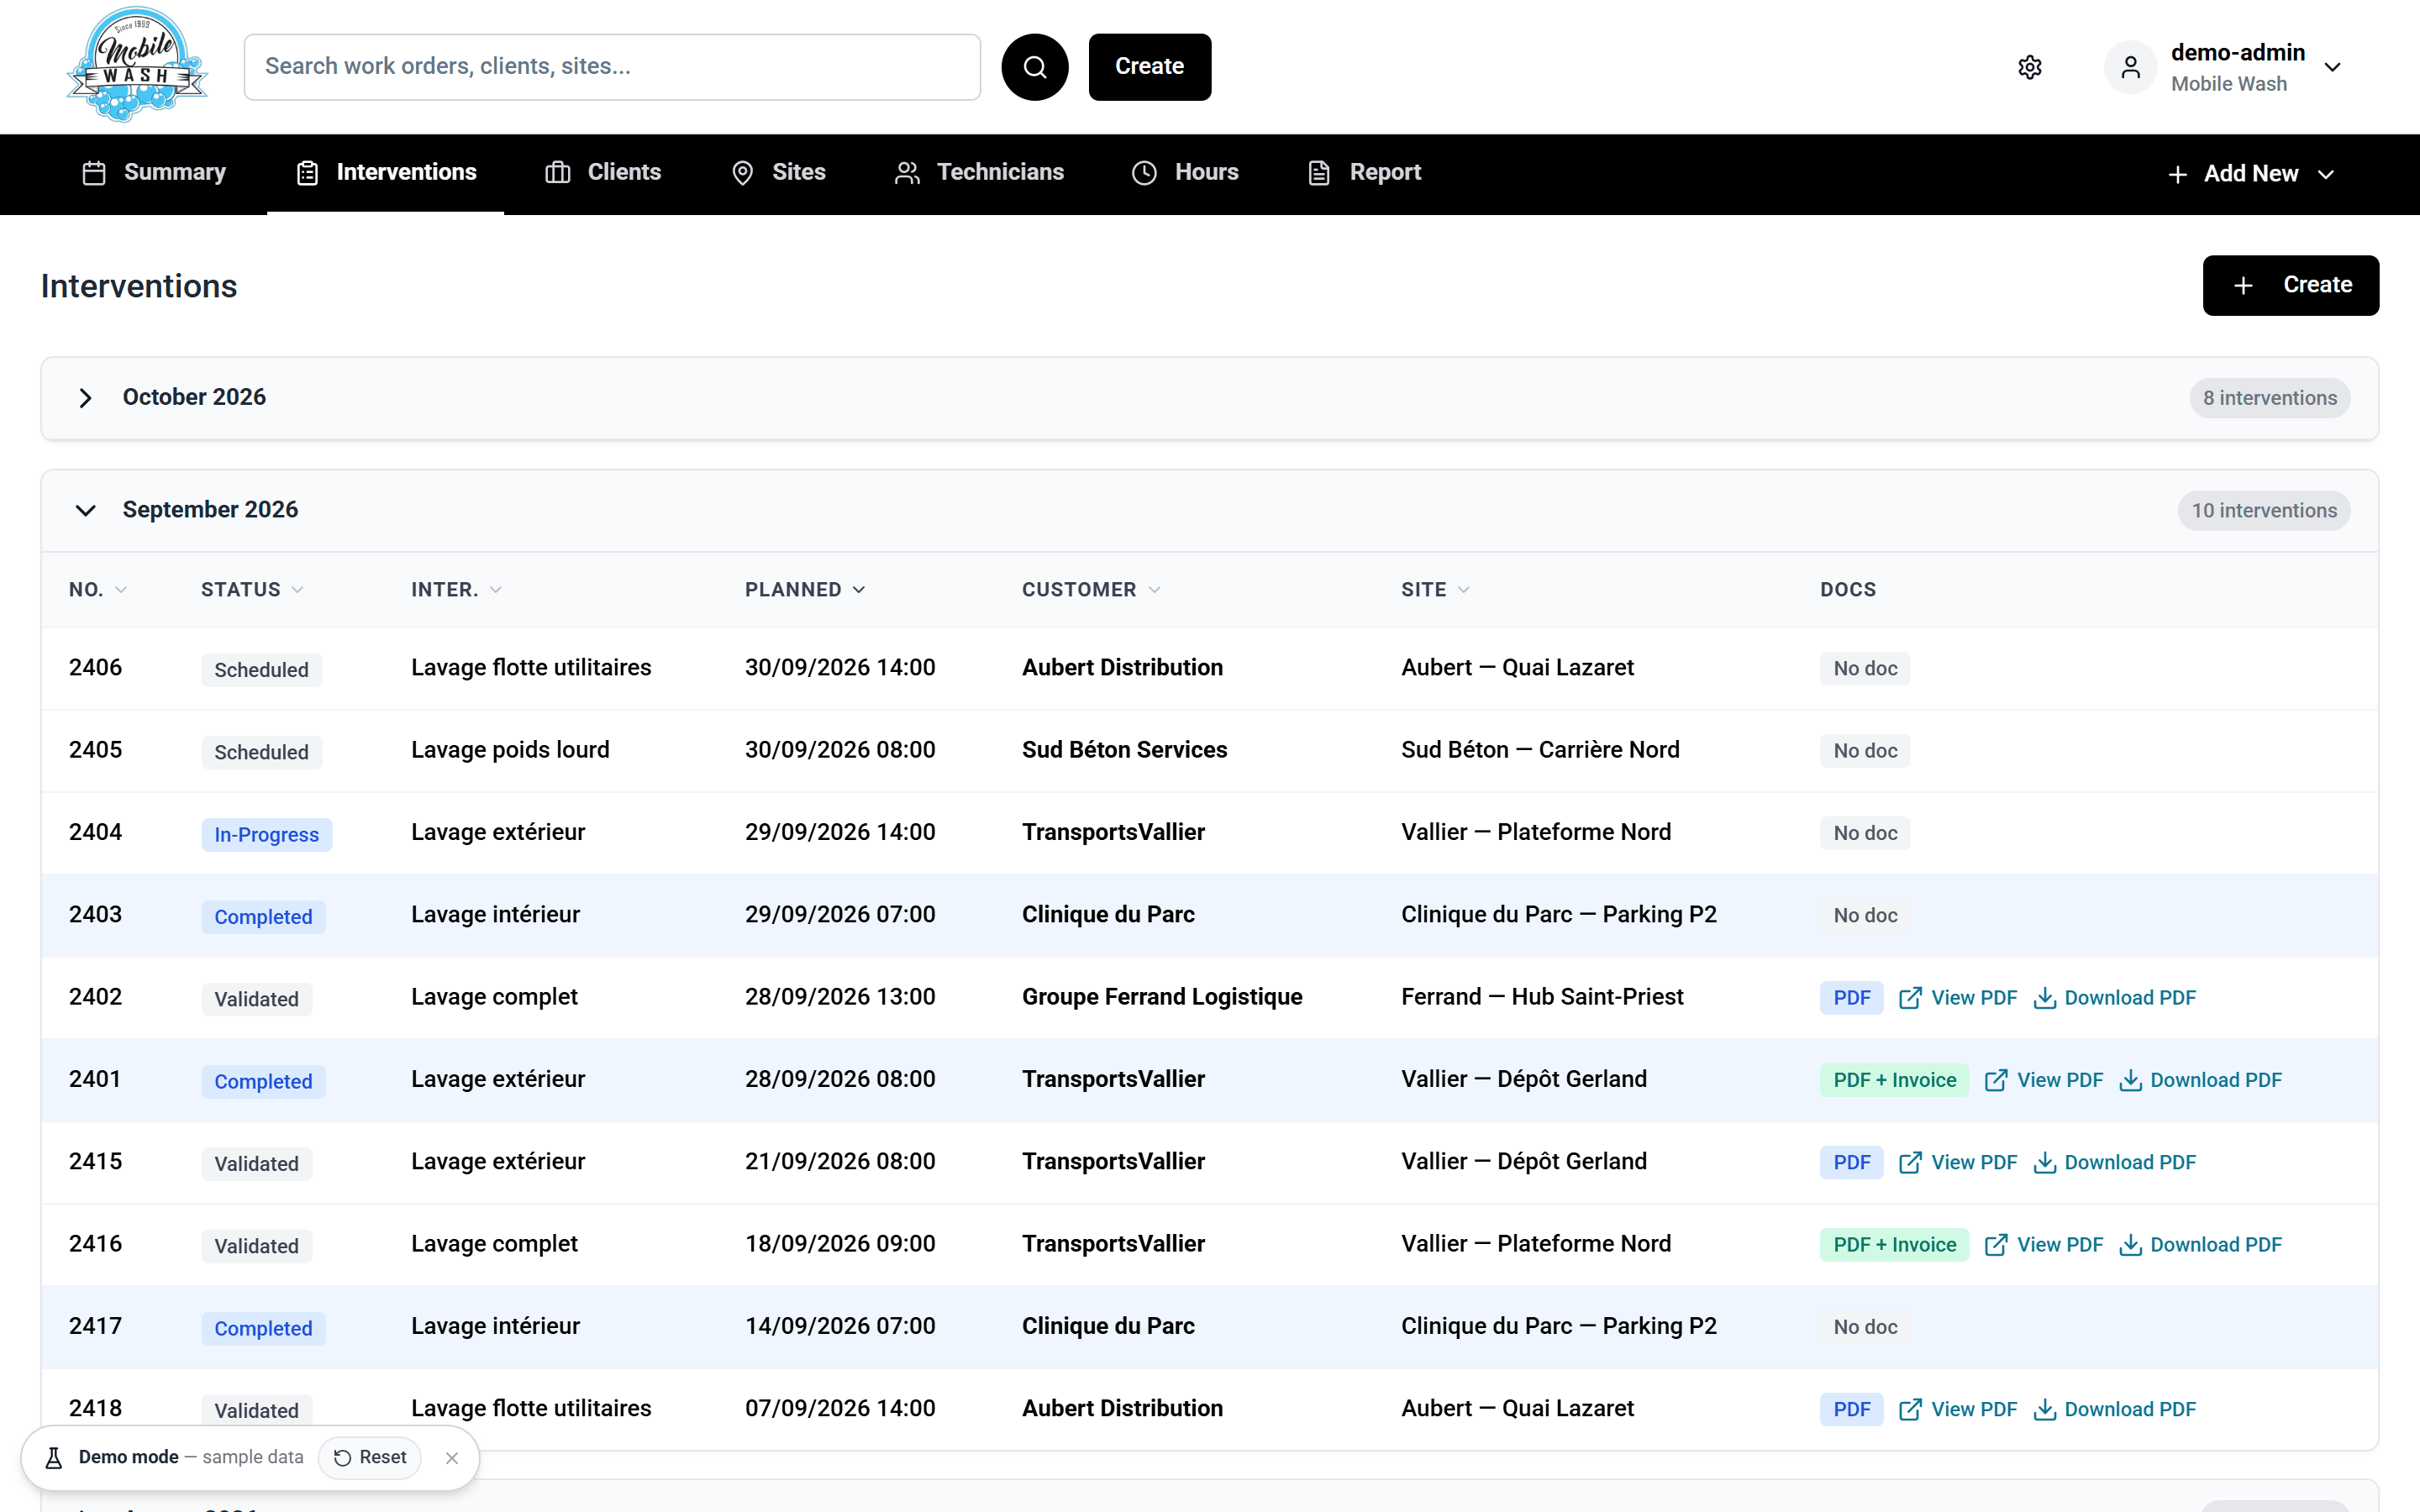
Task: Close the Demo mode banner
Action: (452, 1458)
